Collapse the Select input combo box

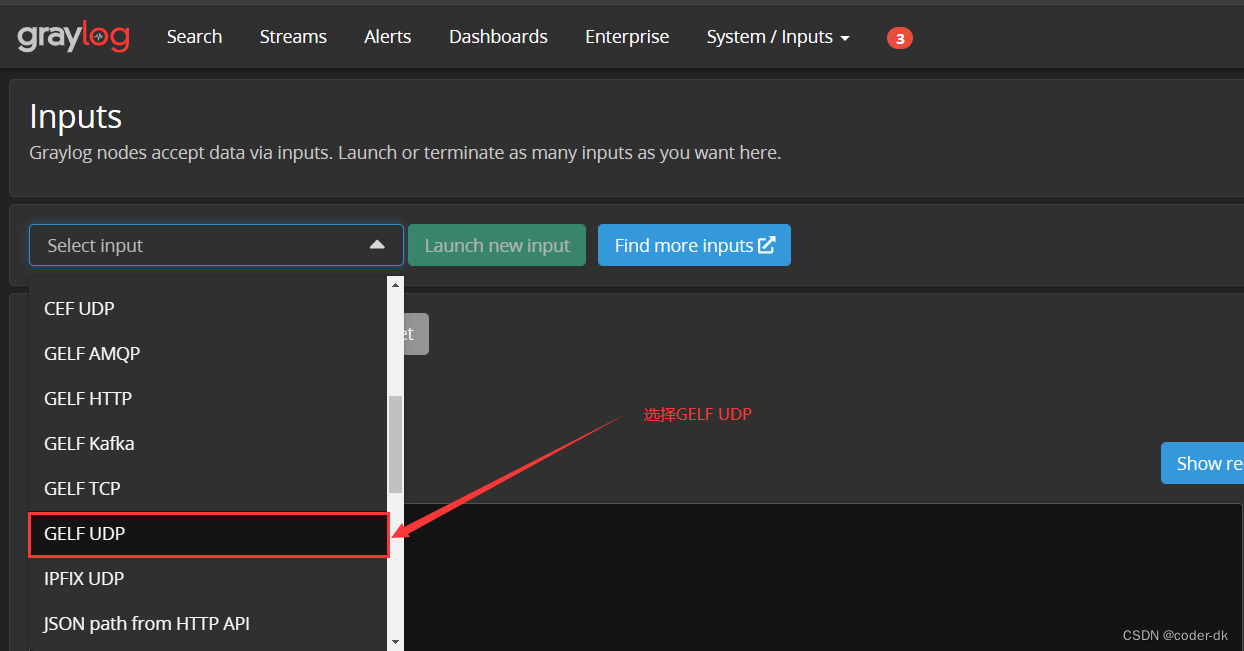pyautogui.click(x=216, y=245)
